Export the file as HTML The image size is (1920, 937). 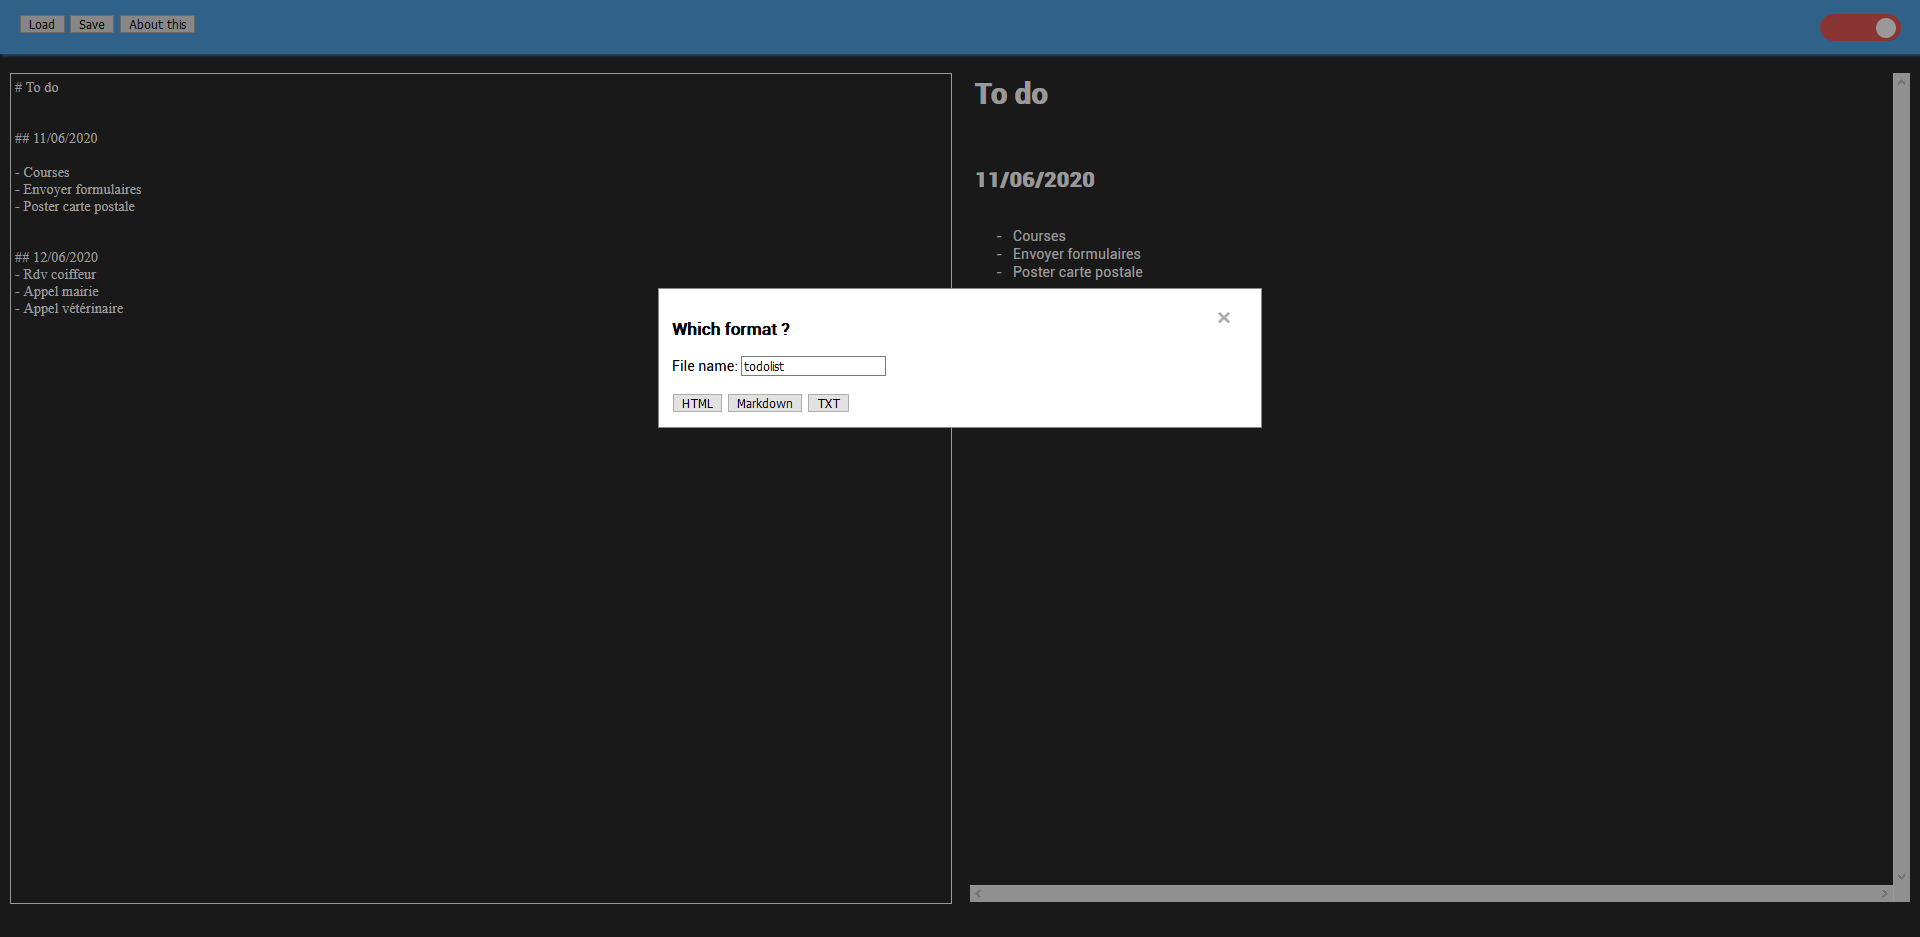(697, 404)
